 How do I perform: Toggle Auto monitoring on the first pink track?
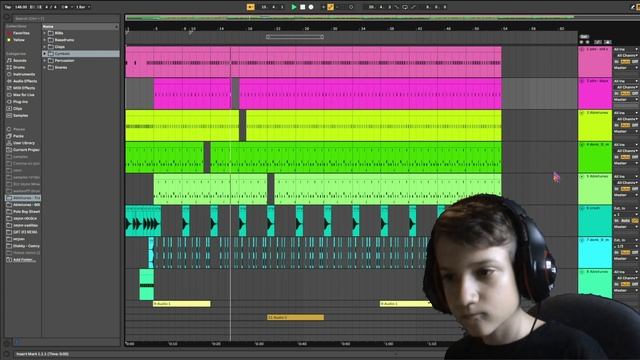tap(625, 62)
